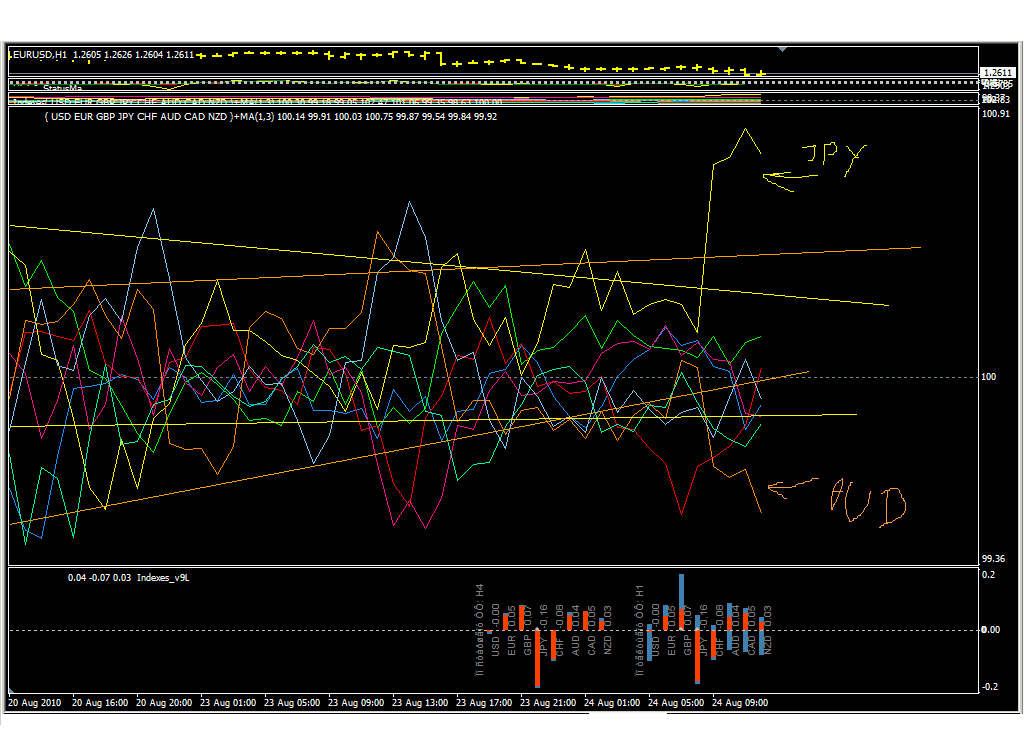Click the 23 Aug 05:00 time label
1024x738 pixels.
coord(292,703)
